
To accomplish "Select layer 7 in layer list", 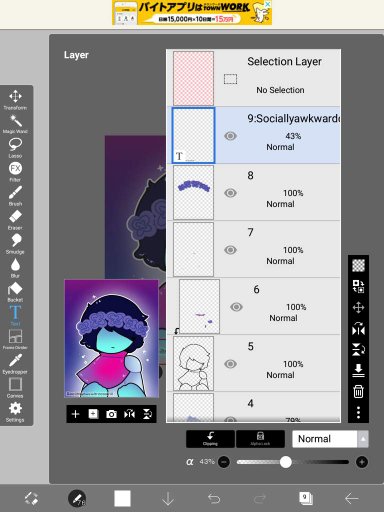I will click(253, 249).
